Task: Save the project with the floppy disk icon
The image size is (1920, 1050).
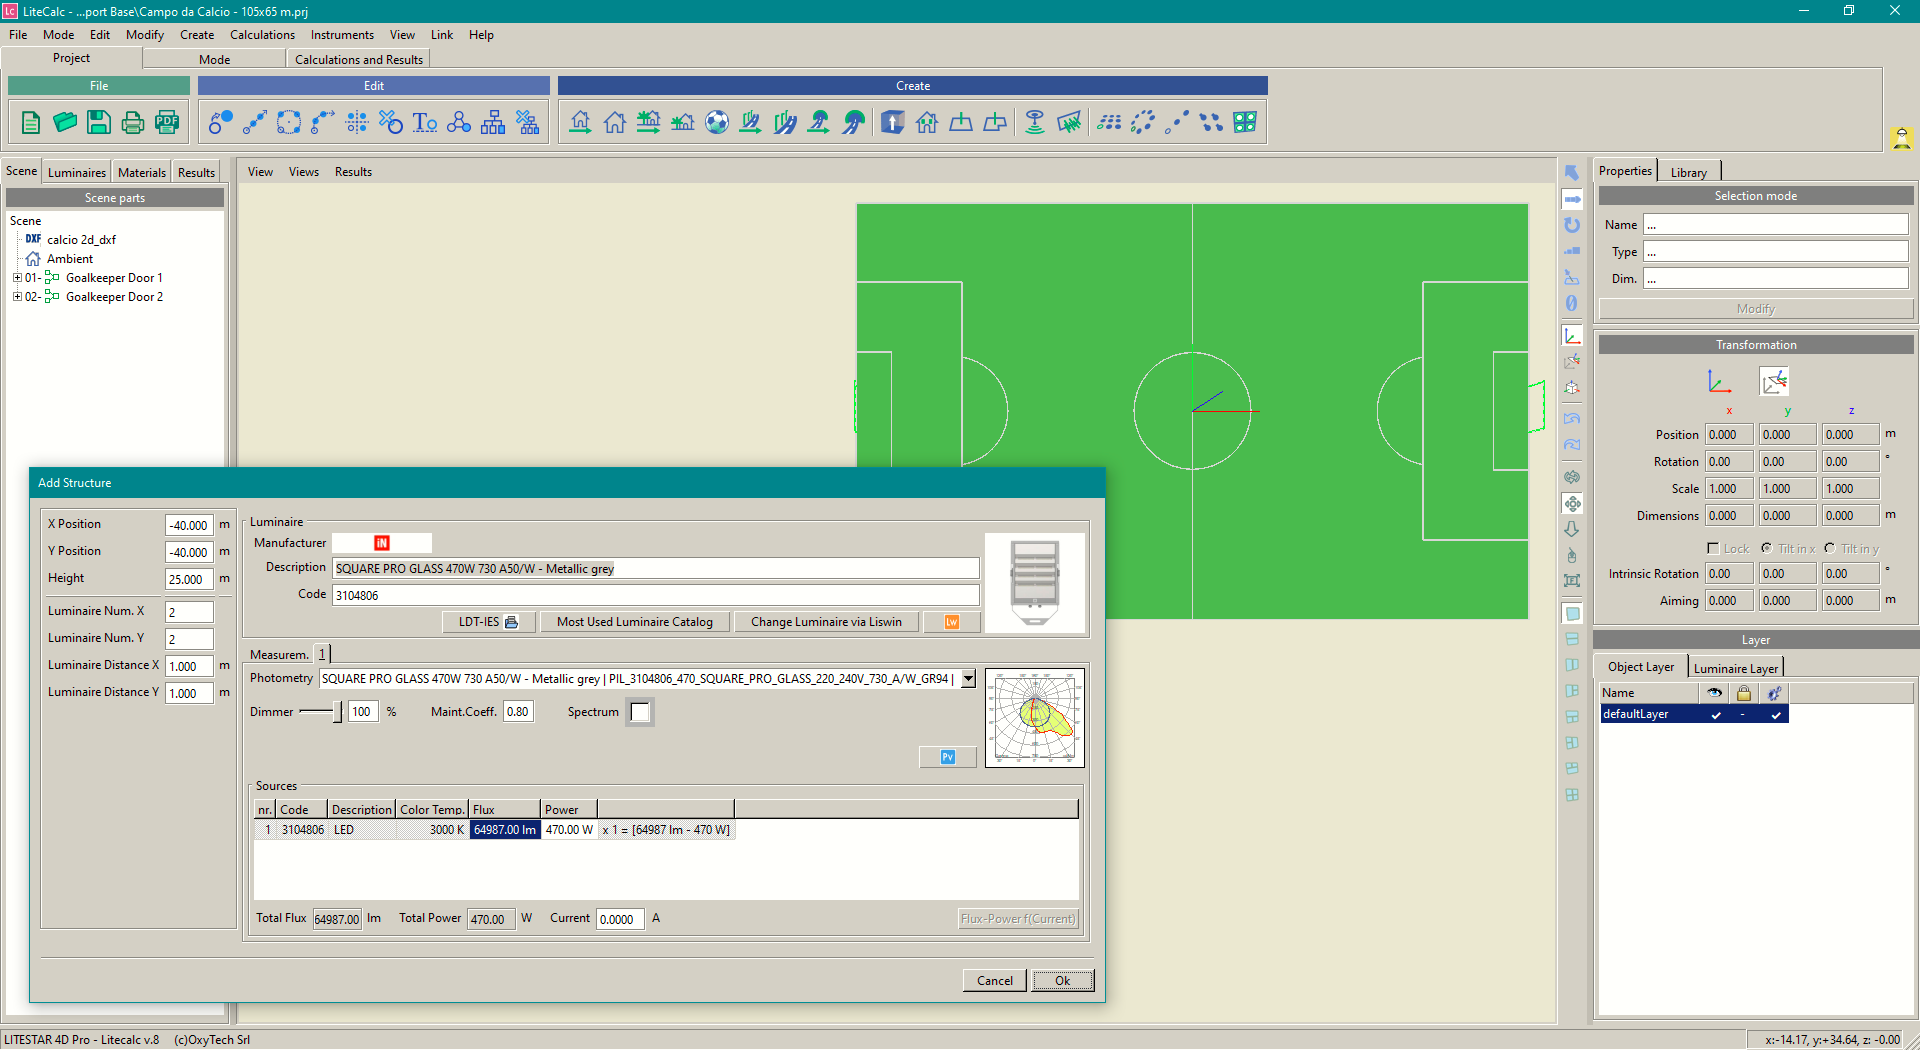Action: (99, 122)
